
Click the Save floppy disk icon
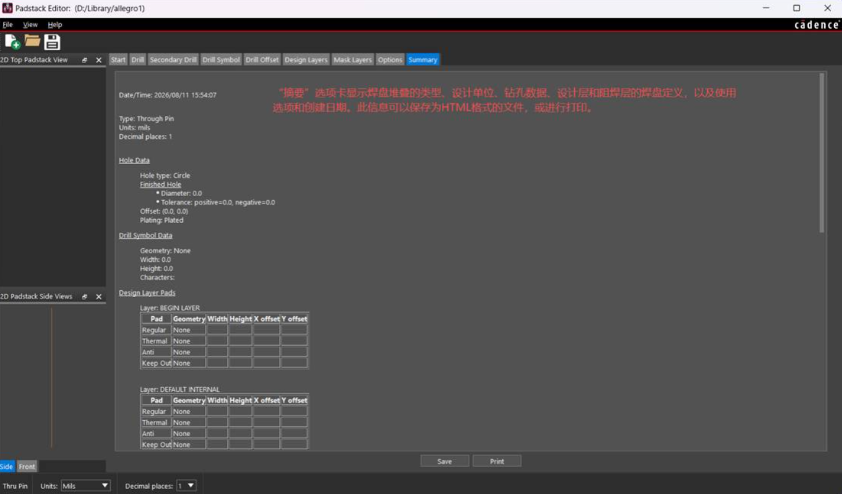click(52, 41)
